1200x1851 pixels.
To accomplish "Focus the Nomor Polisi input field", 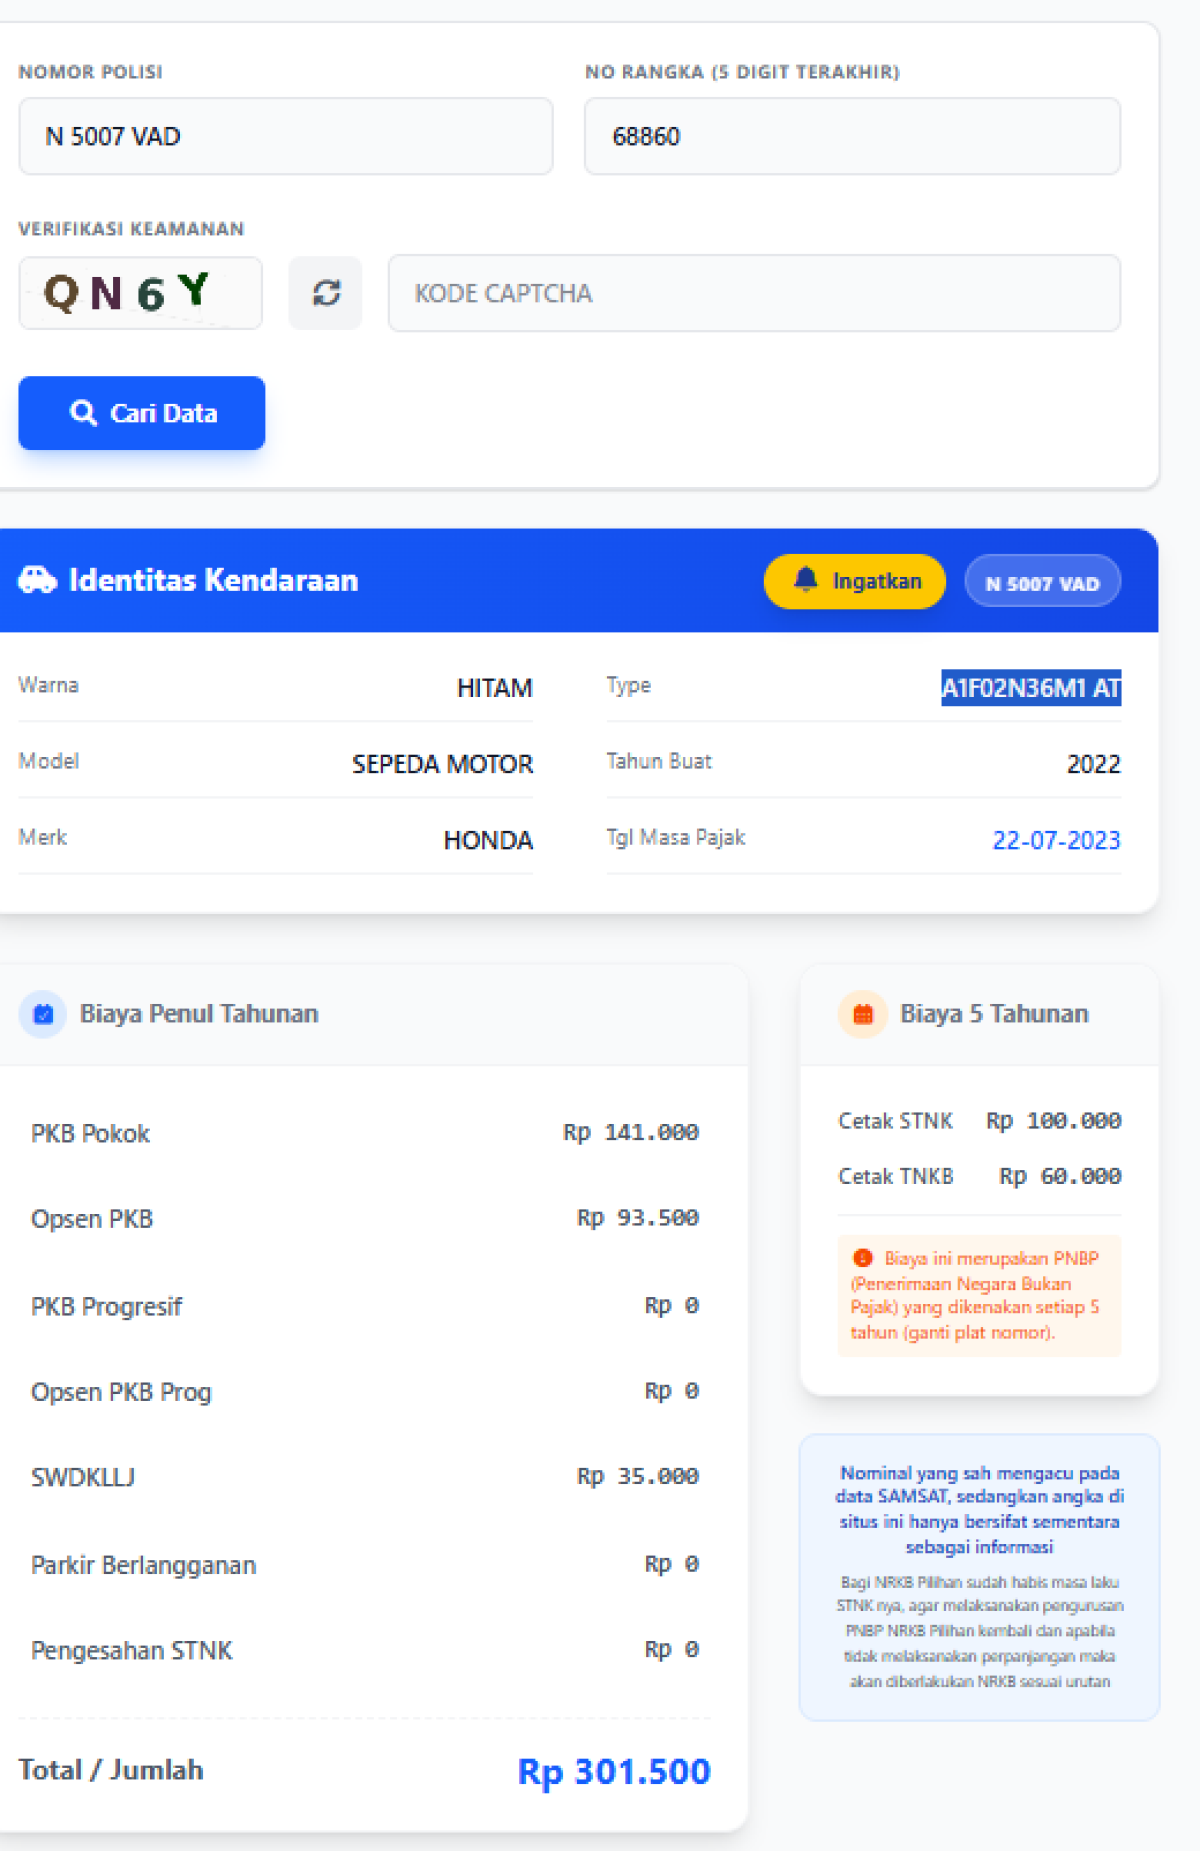I will [x=285, y=136].
